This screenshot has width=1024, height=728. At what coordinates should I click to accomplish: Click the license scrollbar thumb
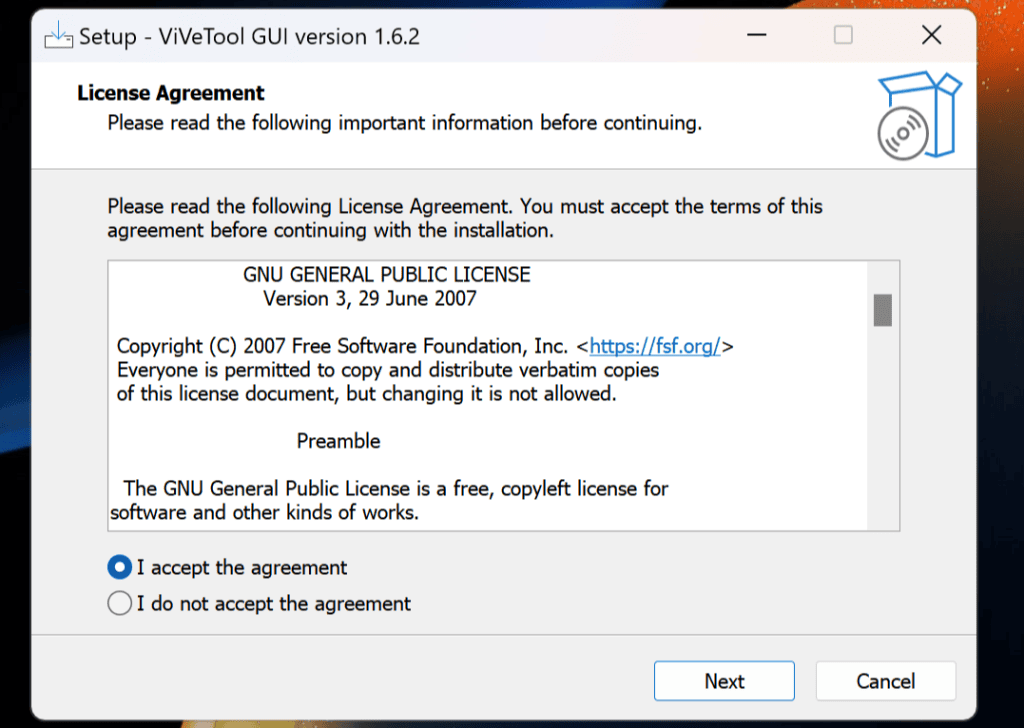(x=880, y=310)
